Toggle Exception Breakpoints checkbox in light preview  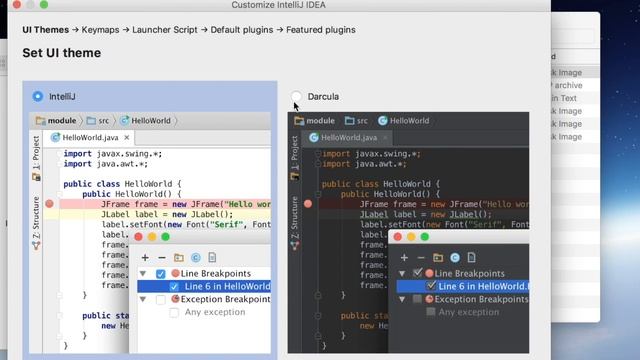(161, 299)
